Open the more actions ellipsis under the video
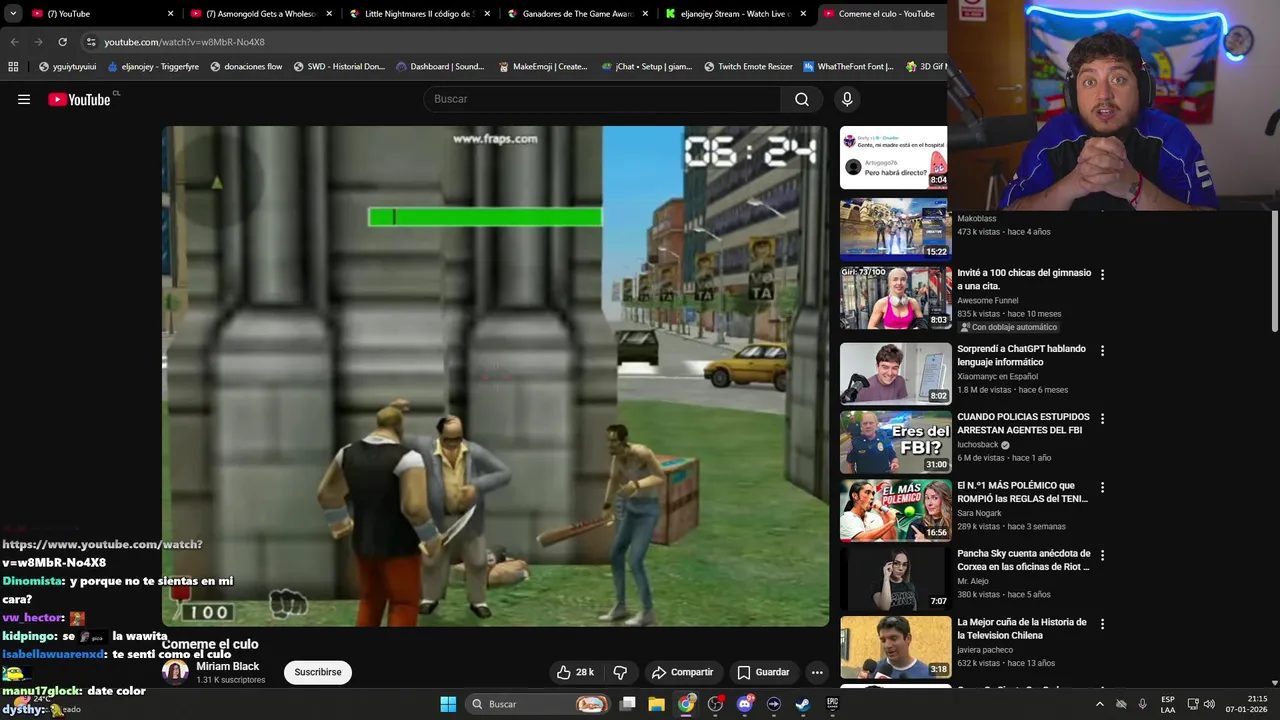This screenshot has height=720, width=1280. click(817, 672)
